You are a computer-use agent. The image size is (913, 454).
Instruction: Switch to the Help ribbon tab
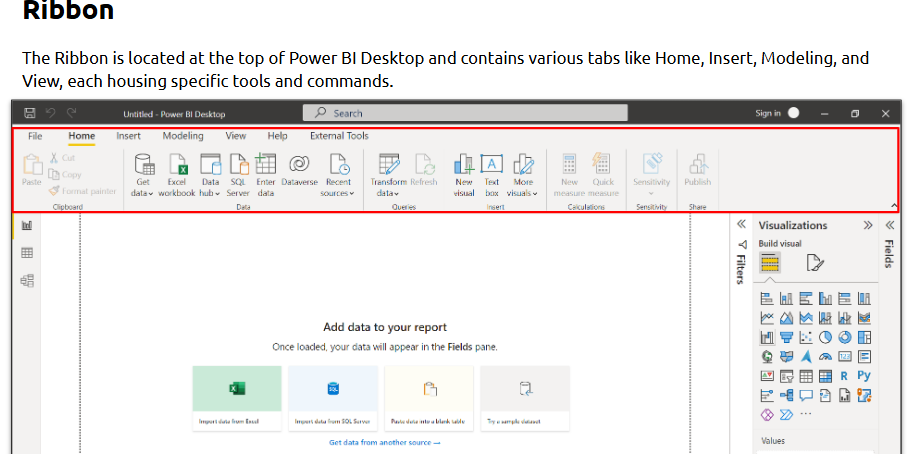[277, 136]
